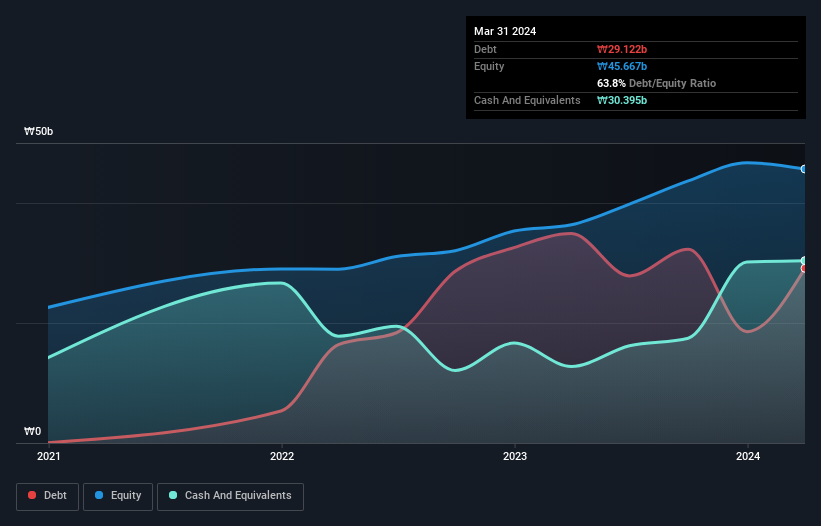
Task: Click the ₩45.667b equity value
Action: coord(622,66)
